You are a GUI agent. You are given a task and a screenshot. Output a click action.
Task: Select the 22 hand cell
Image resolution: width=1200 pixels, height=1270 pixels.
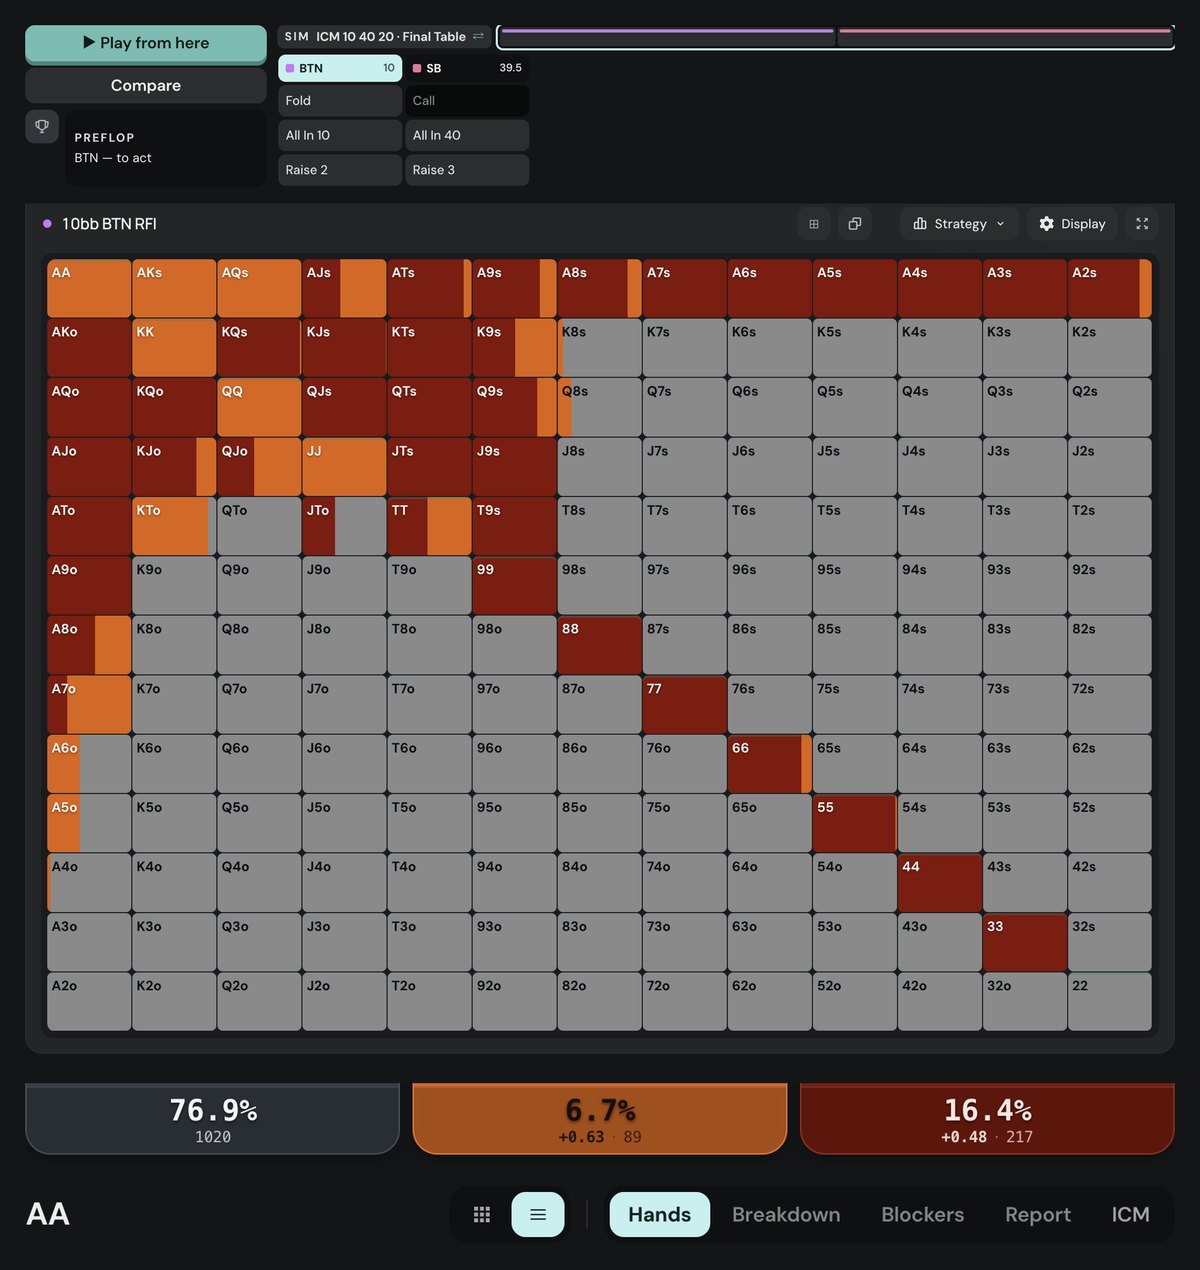point(1110,1002)
